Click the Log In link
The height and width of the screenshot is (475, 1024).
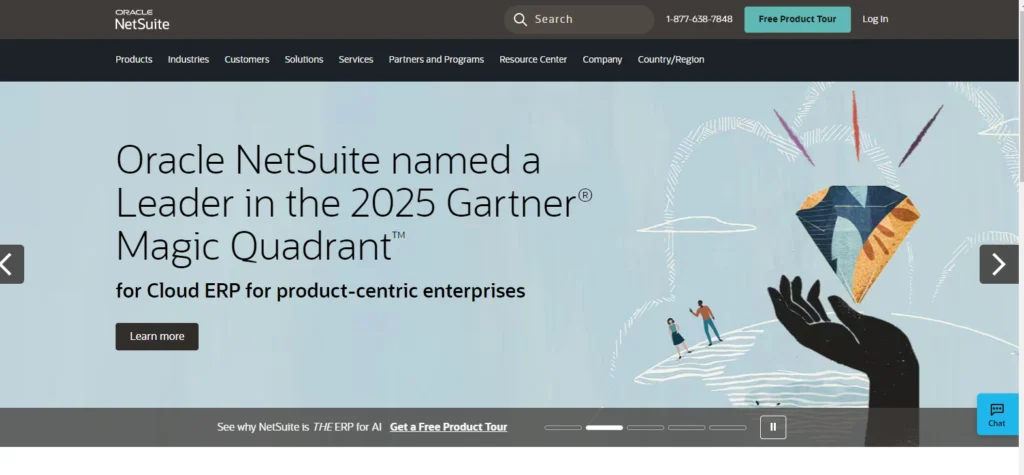coord(875,19)
